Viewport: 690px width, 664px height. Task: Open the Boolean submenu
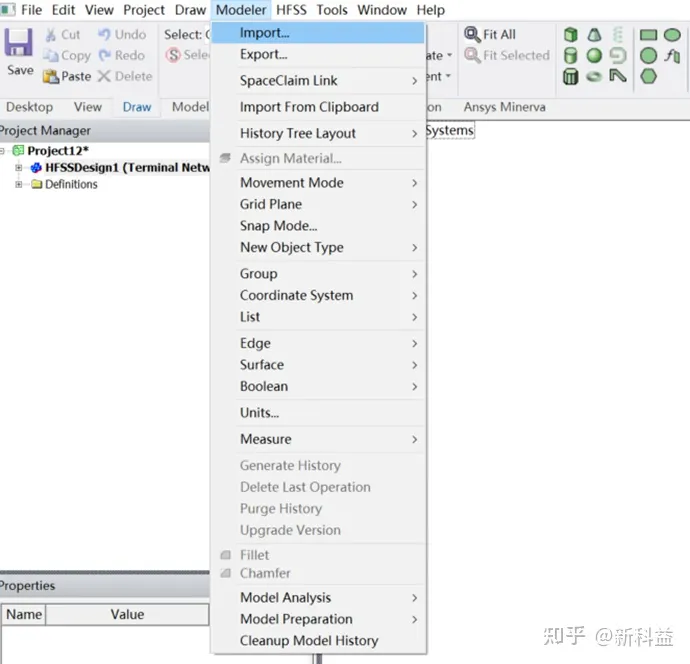pos(319,386)
